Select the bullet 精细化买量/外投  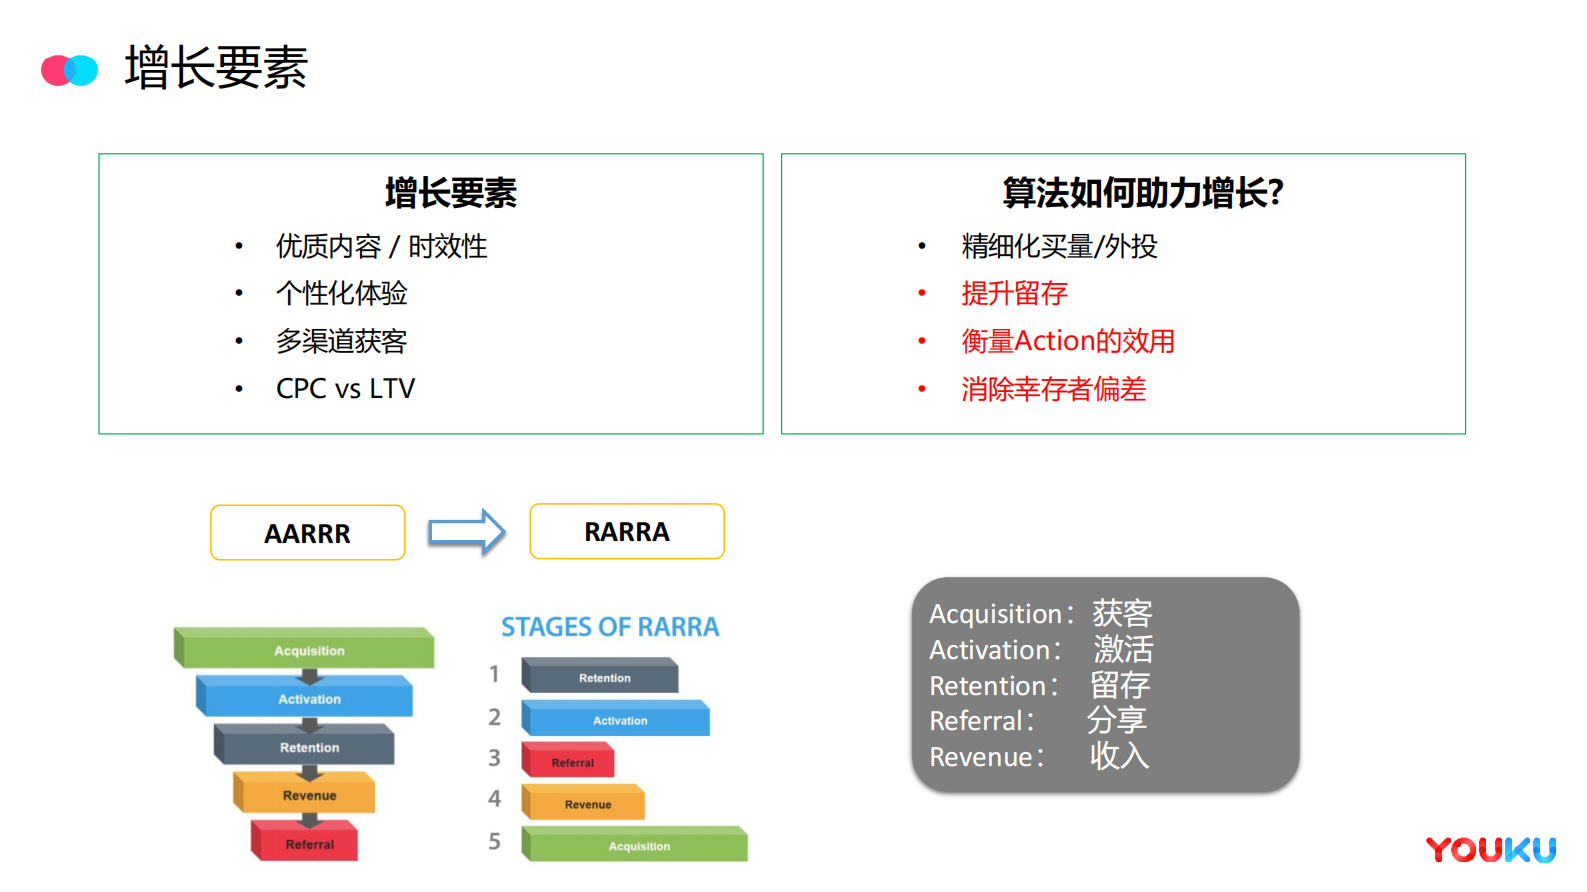(1059, 246)
